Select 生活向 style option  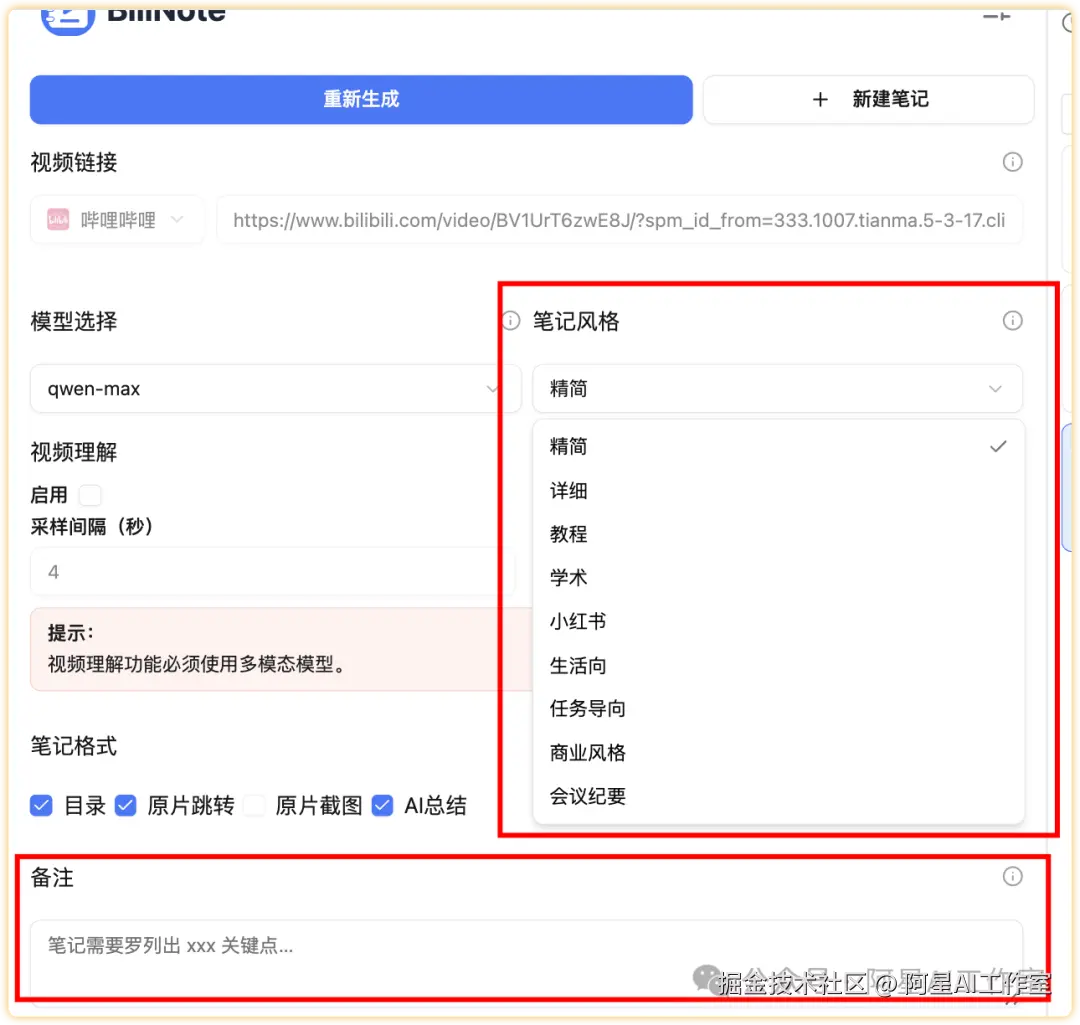(777, 665)
